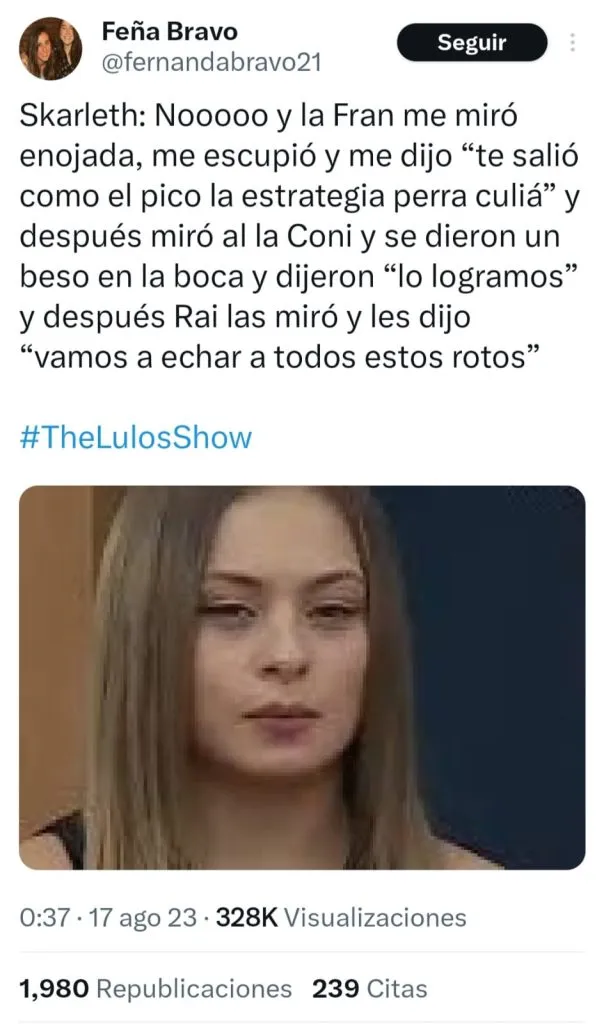Open the three-dot more options menu
Viewport: 604px width, 1024px height.
[572, 42]
